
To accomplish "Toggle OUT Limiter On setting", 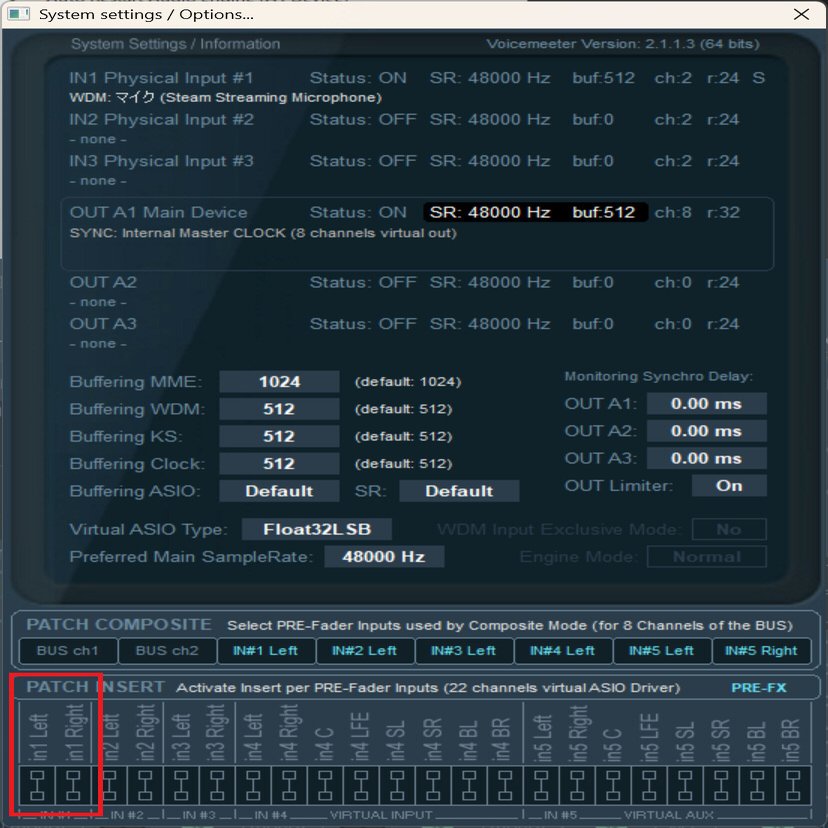I will point(729,486).
